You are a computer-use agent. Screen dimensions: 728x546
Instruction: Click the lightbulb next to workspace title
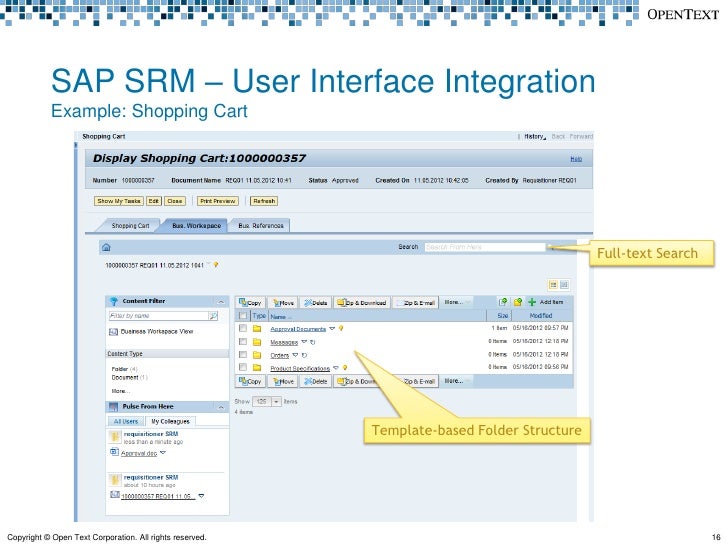tap(216, 265)
